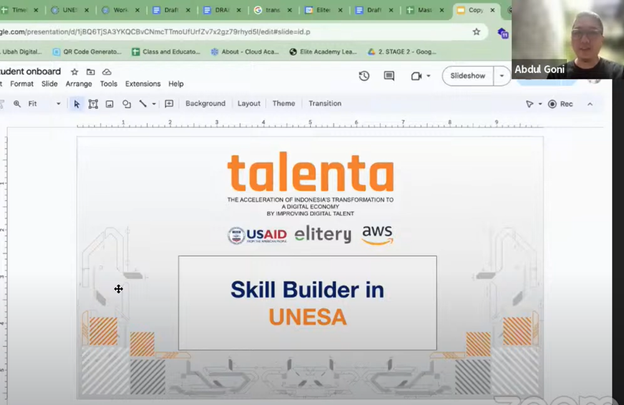The height and width of the screenshot is (405, 624).
Task: Add comment toolbar icon
Action: [x=169, y=104]
